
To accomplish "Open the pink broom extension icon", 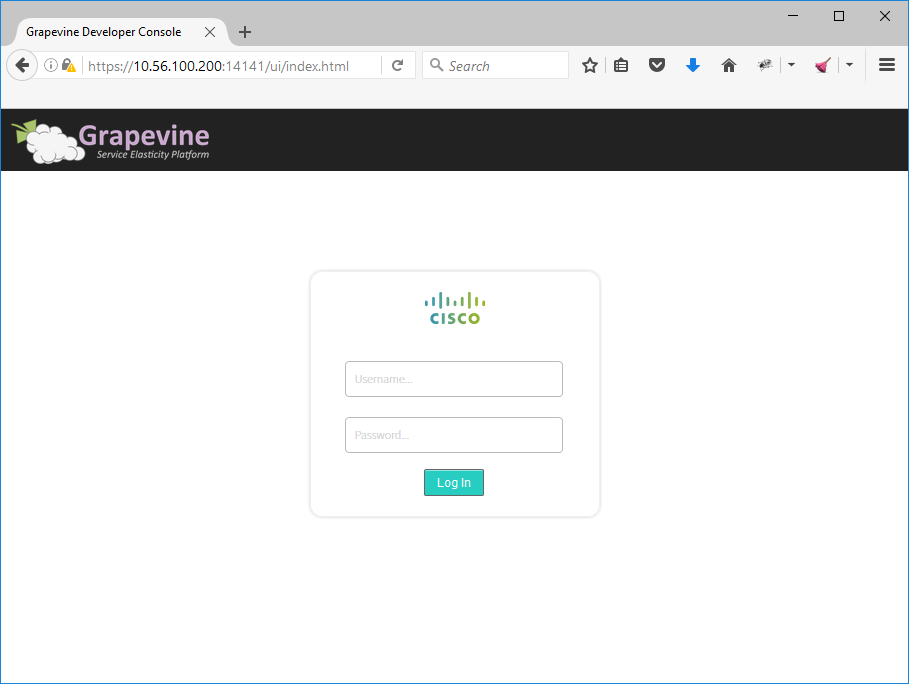I will point(823,65).
